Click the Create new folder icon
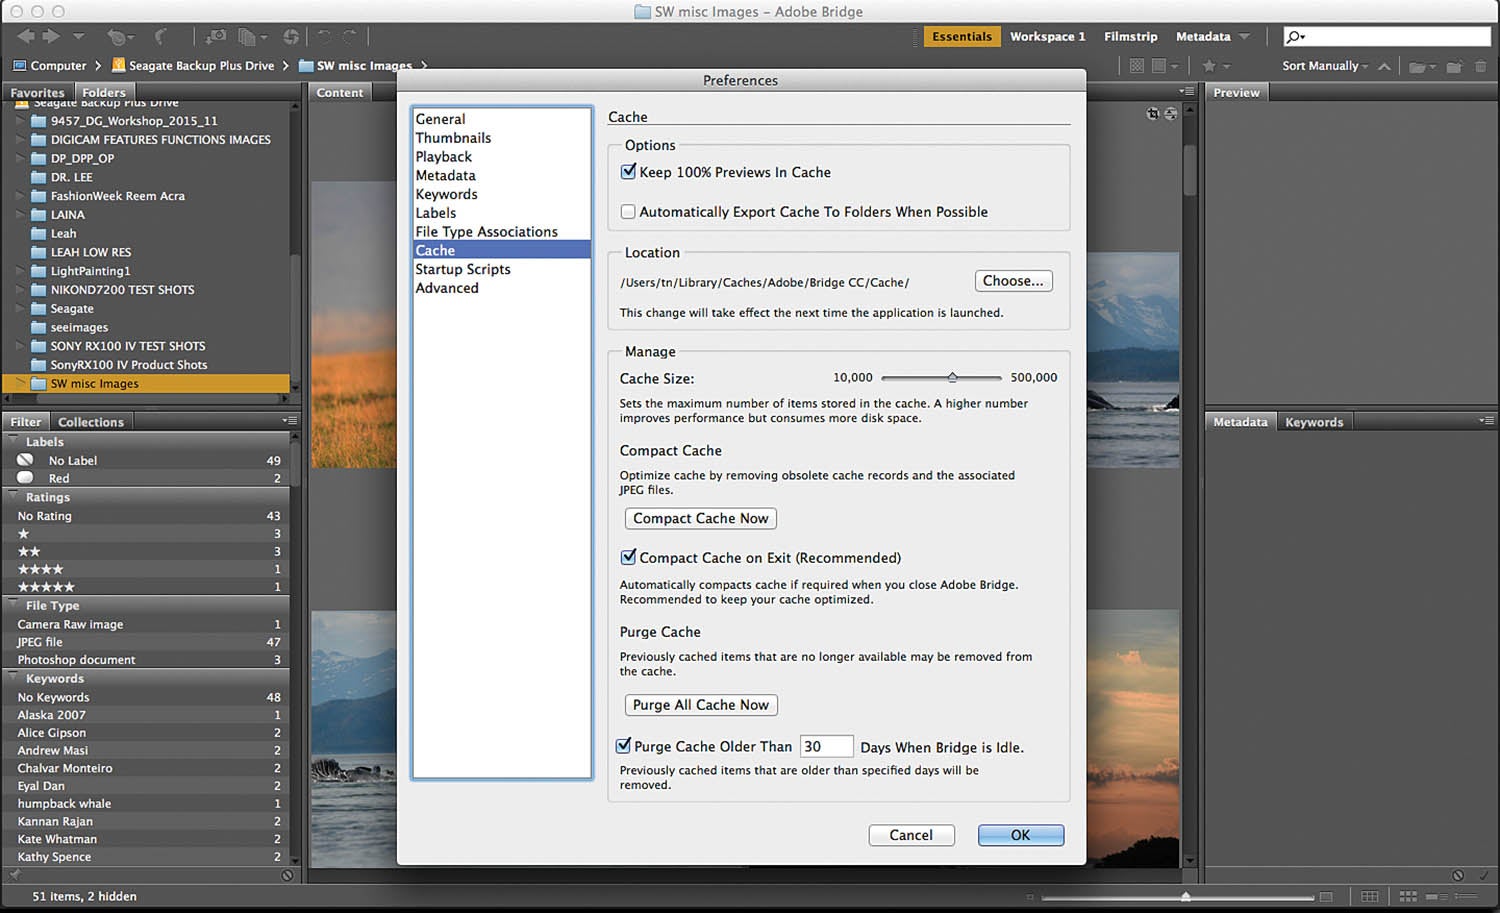This screenshot has height=913, width=1500. click(x=1453, y=66)
